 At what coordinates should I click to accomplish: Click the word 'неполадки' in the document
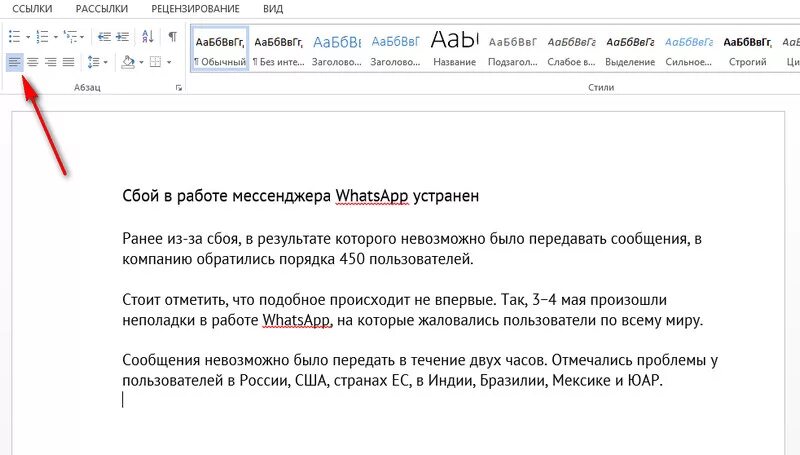[159, 320]
